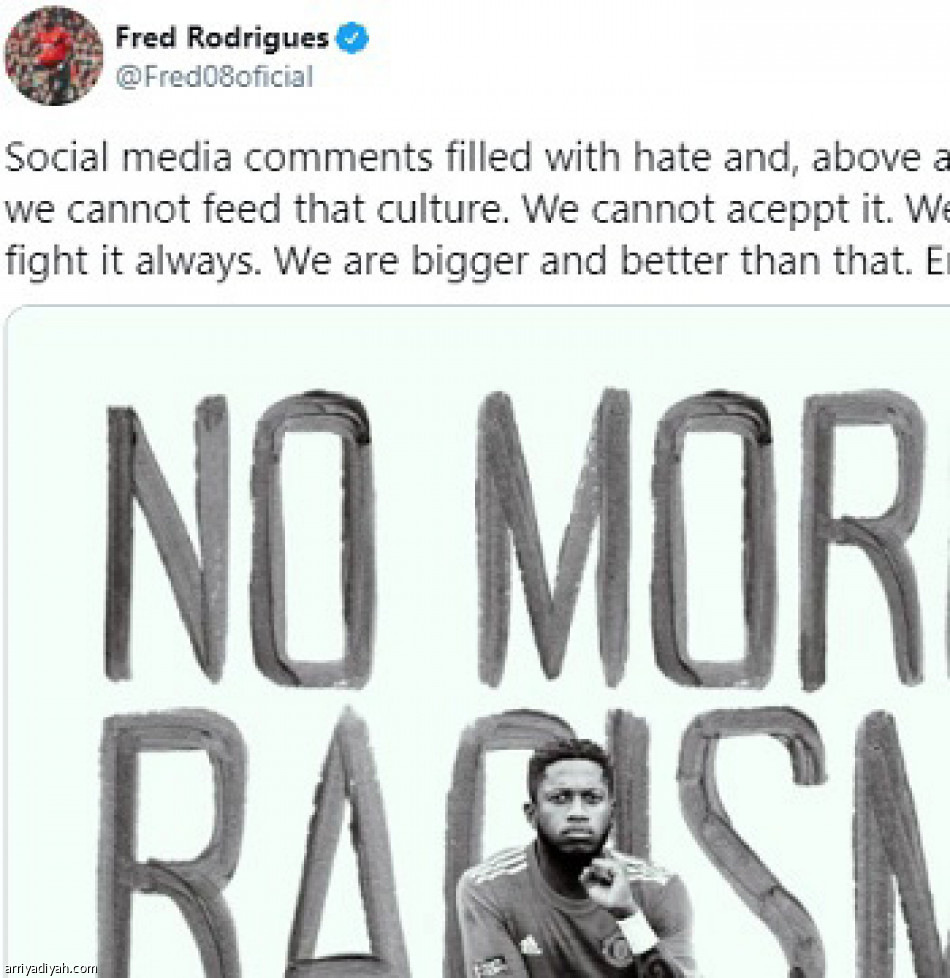The image size is (950, 978).
Task: Click the arriyadiyah.com watermark
Action: coord(50,969)
